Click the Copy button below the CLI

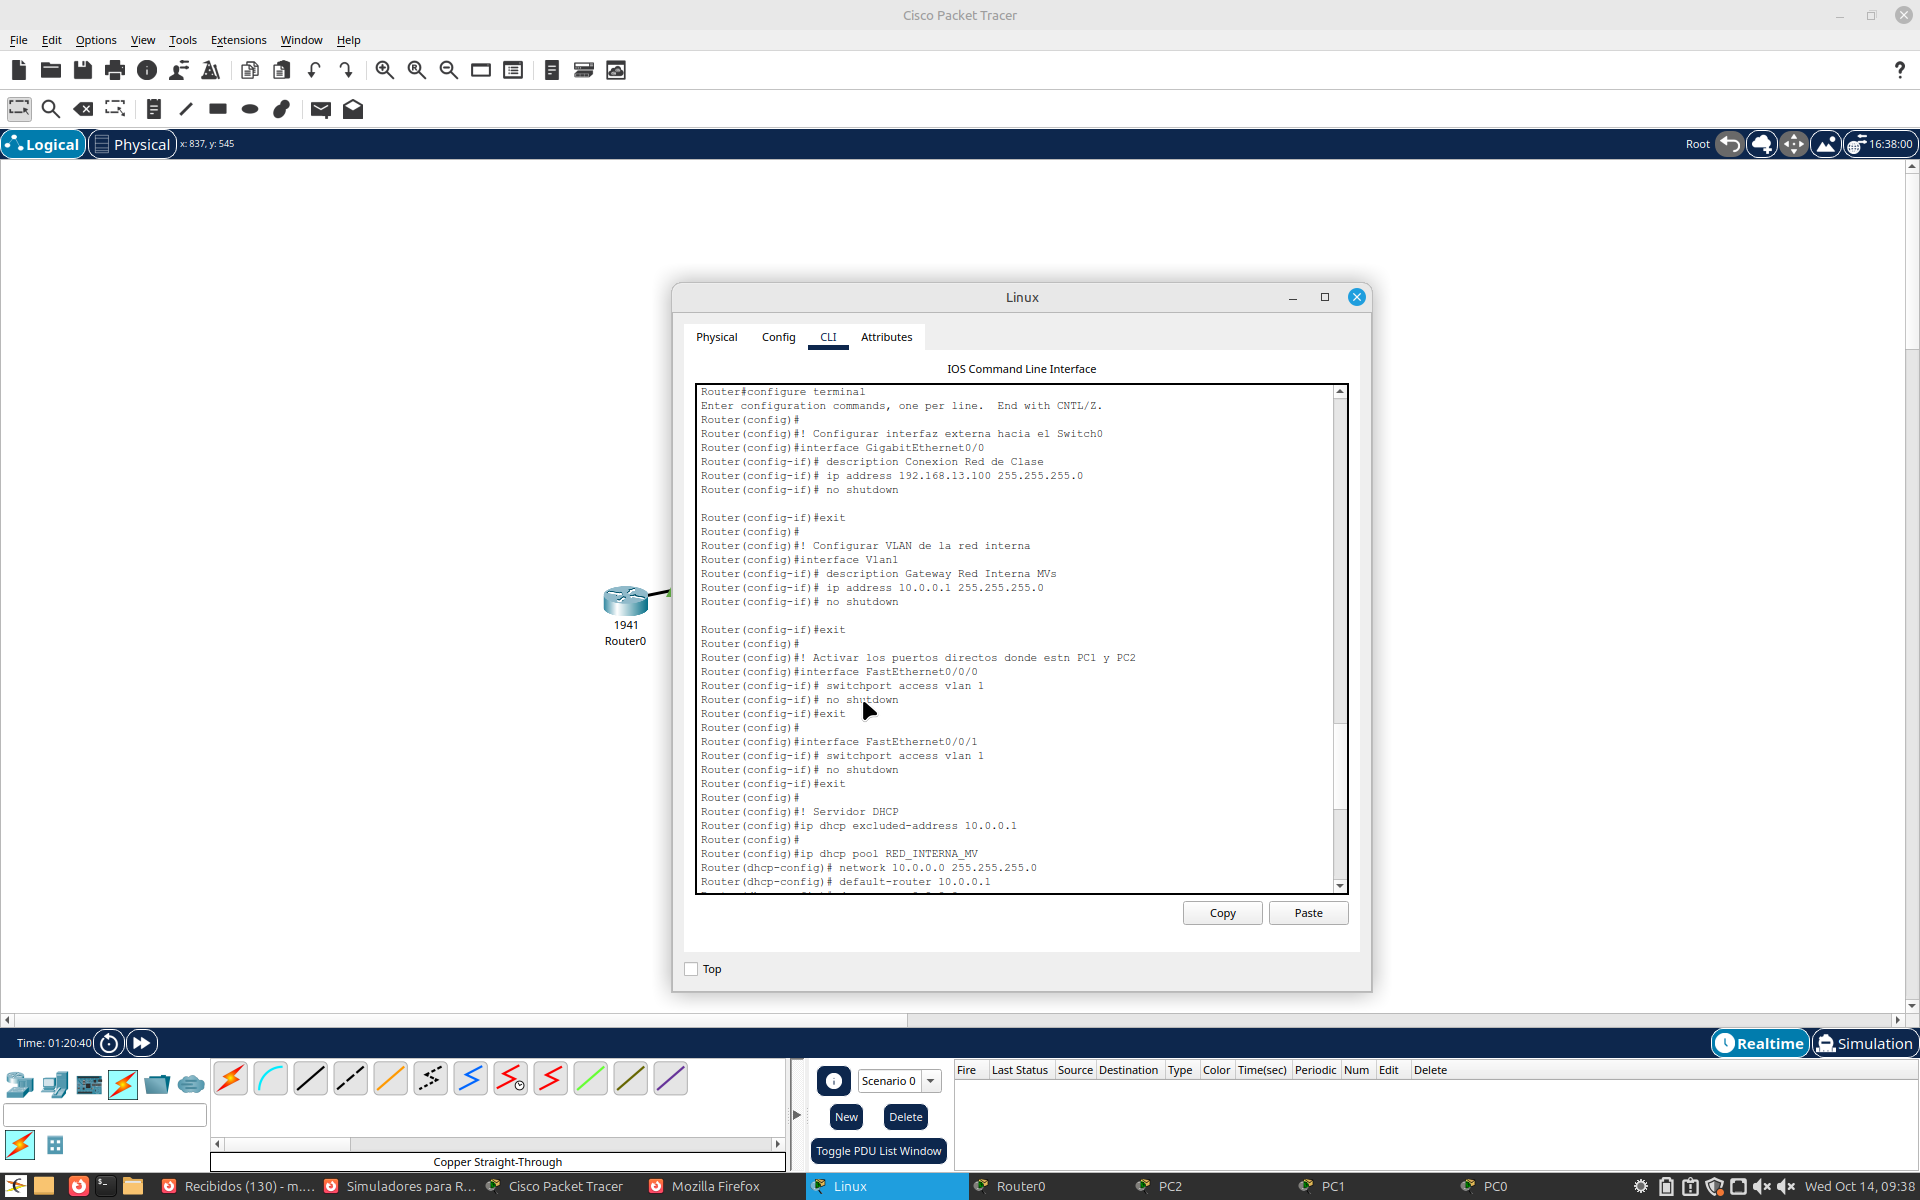[1222, 913]
